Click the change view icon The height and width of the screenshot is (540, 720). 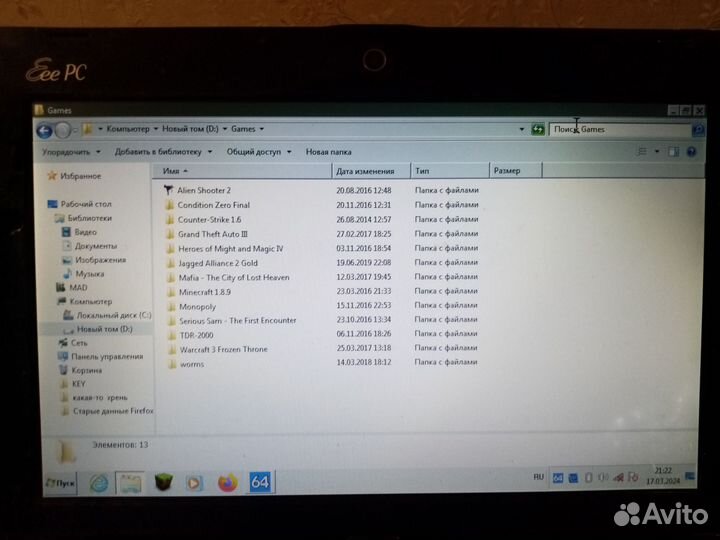pos(642,151)
